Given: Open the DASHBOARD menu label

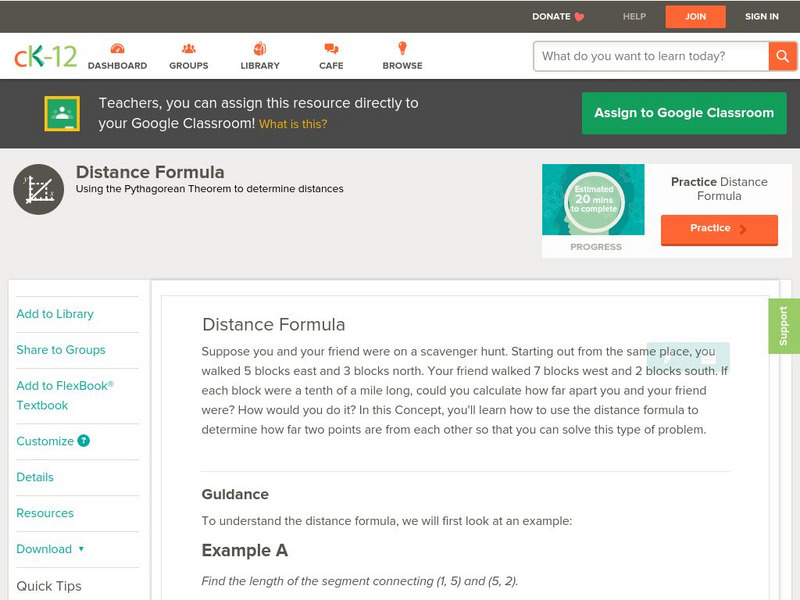Looking at the screenshot, I should 117,65.
